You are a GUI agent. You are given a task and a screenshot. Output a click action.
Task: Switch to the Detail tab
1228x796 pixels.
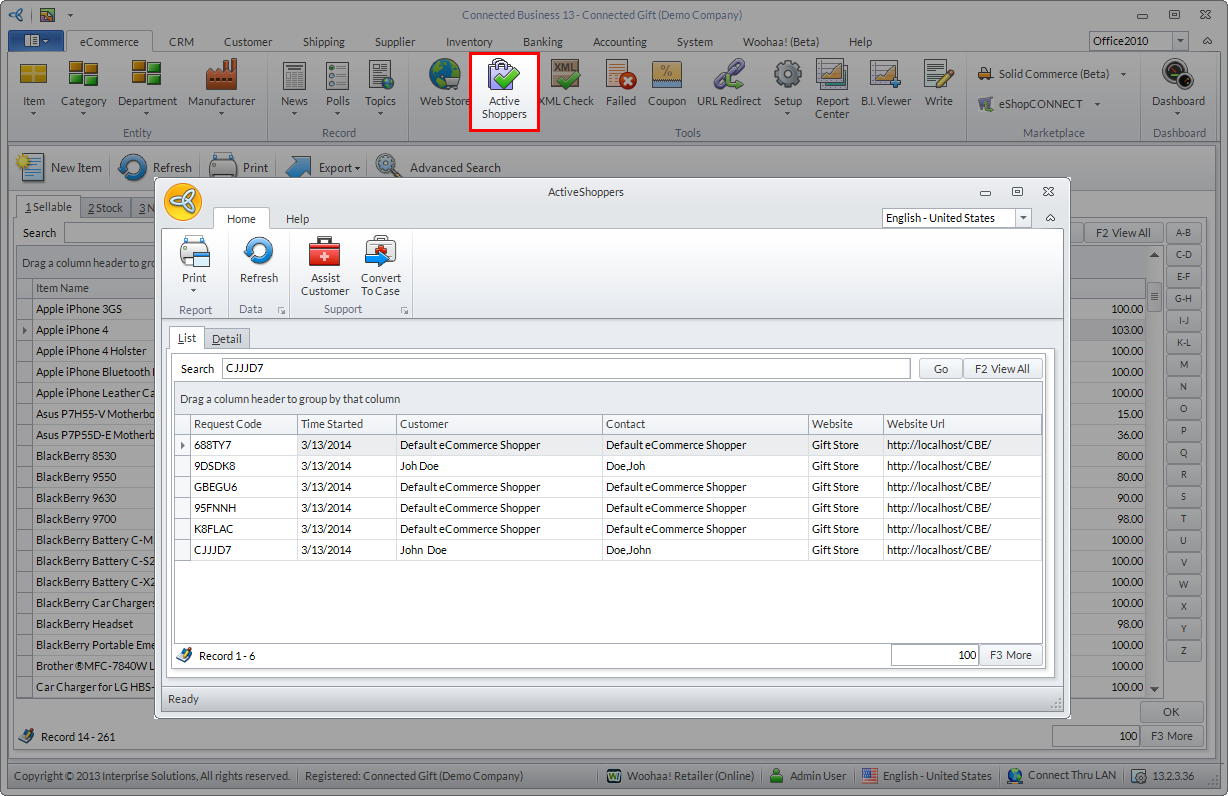coord(227,339)
